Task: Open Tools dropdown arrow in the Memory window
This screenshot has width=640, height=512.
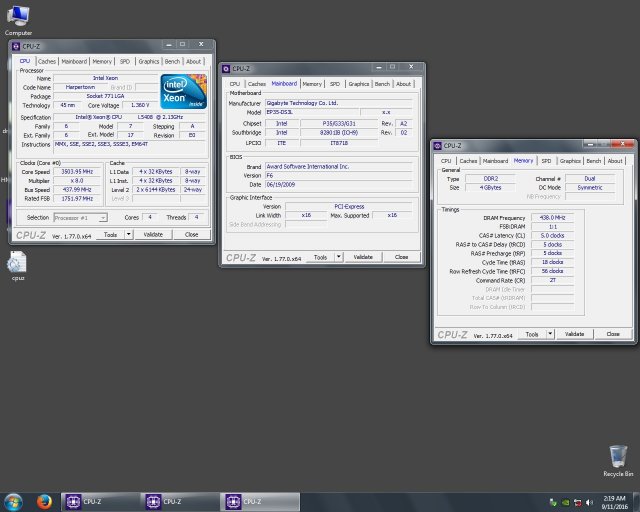Action: pyautogui.click(x=549, y=334)
